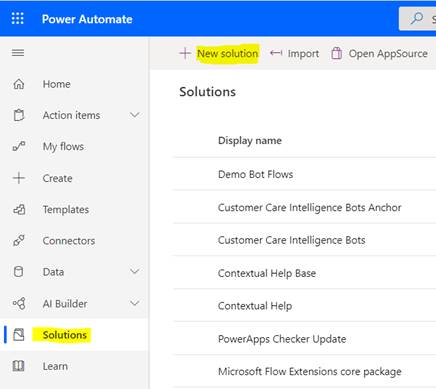Open My flows in the sidebar
The height and width of the screenshot is (389, 436).
point(63,147)
